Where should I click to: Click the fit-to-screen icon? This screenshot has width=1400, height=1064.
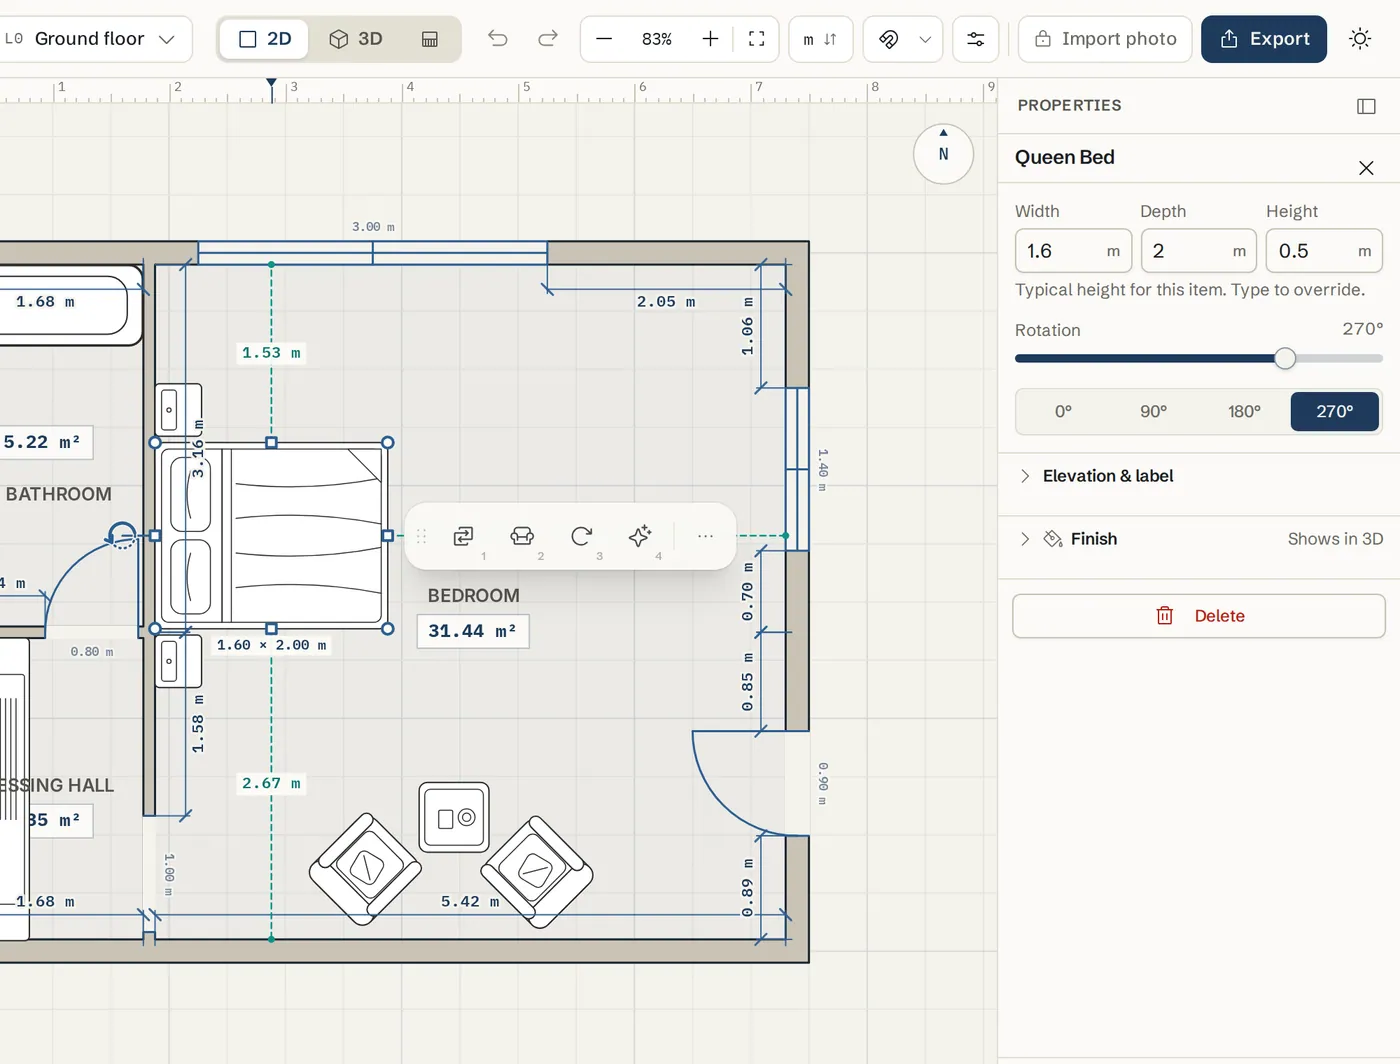click(757, 39)
